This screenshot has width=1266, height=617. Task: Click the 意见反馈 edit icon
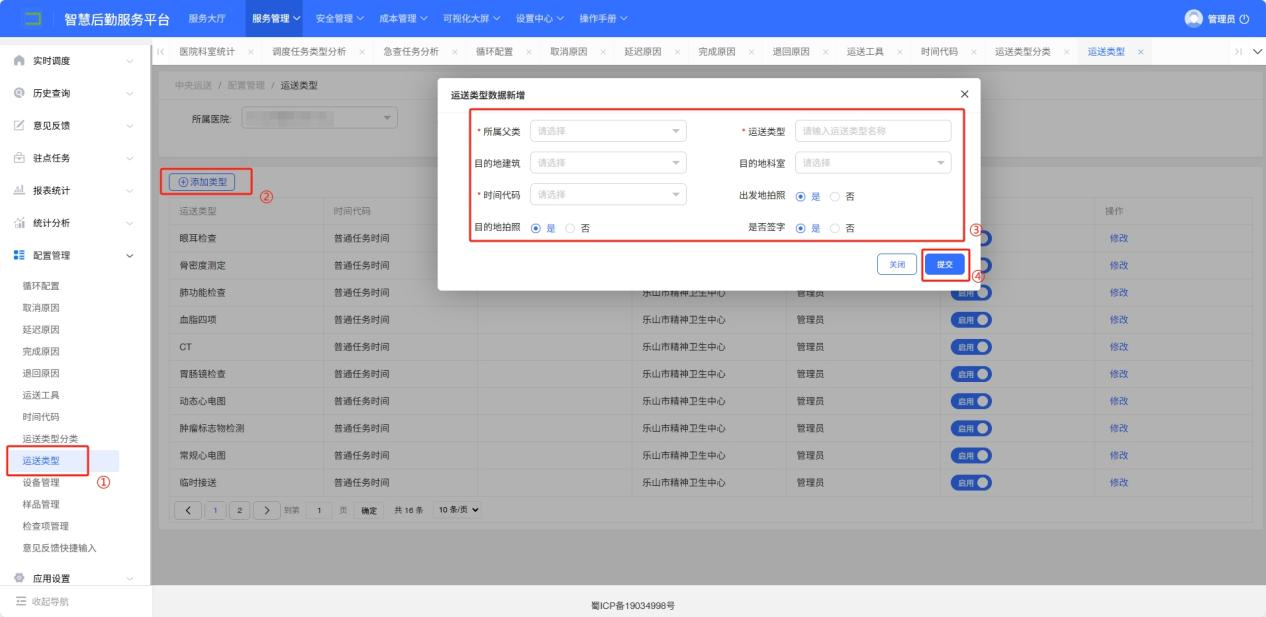point(18,125)
